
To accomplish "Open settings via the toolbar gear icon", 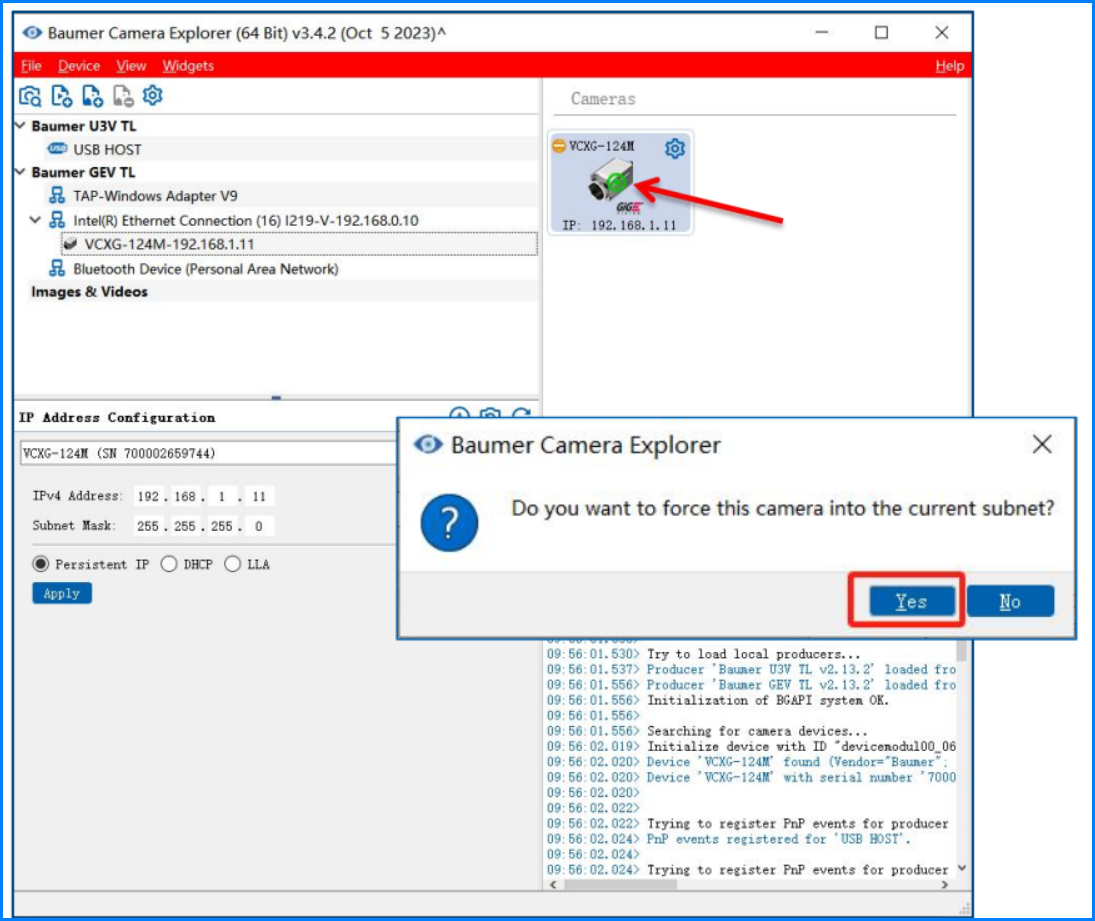I will point(152,95).
